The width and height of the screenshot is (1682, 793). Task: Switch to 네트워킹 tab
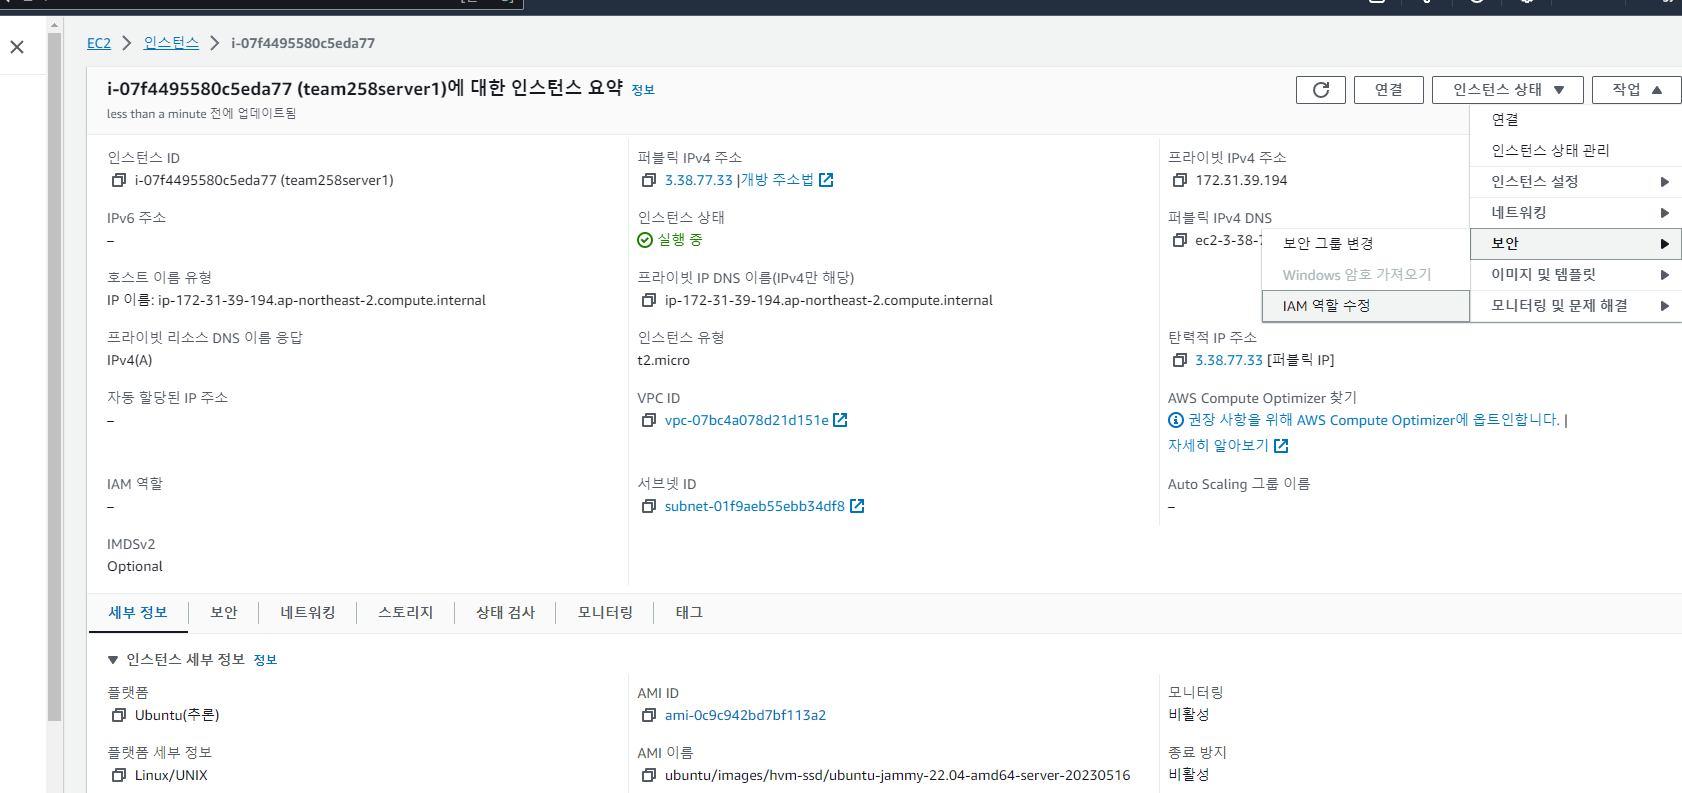(308, 613)
